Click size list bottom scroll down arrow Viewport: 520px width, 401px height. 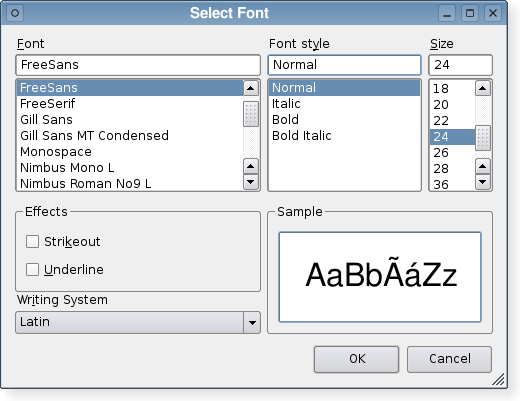tap(483, 182)
